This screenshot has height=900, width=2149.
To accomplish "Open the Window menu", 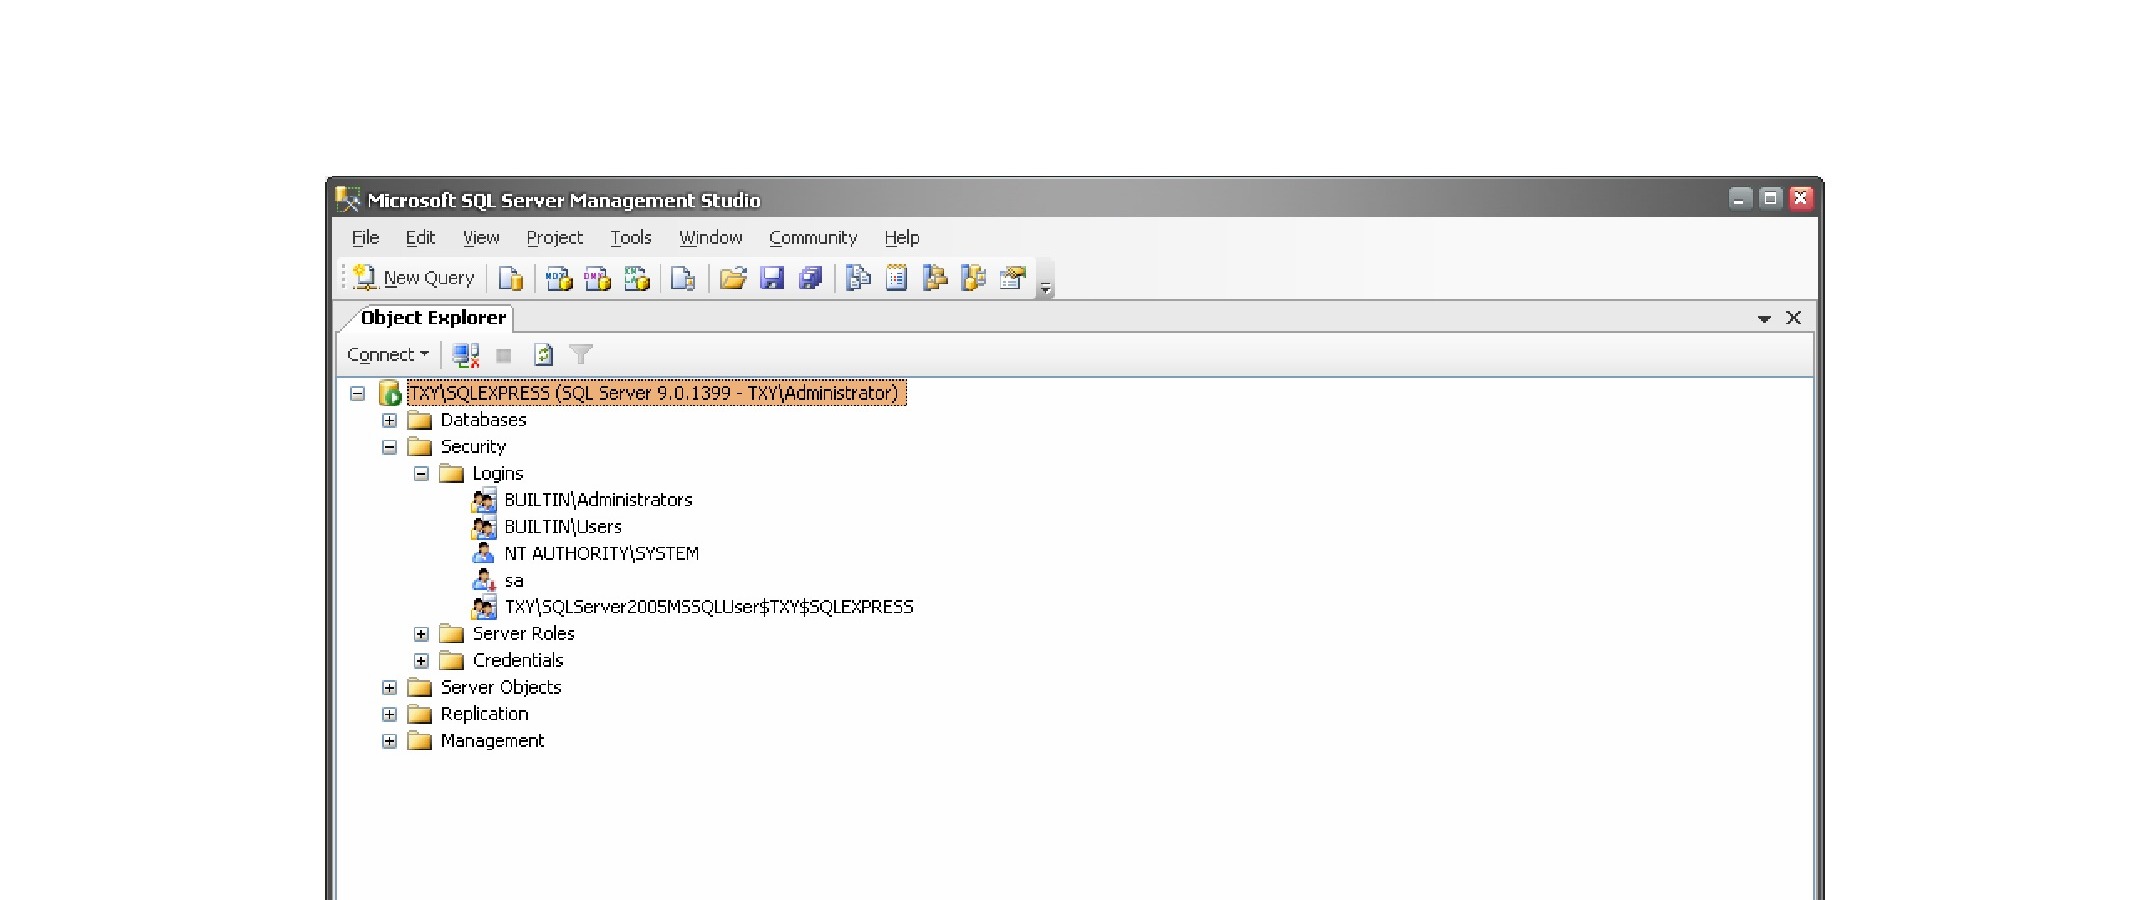I will 711,238.
